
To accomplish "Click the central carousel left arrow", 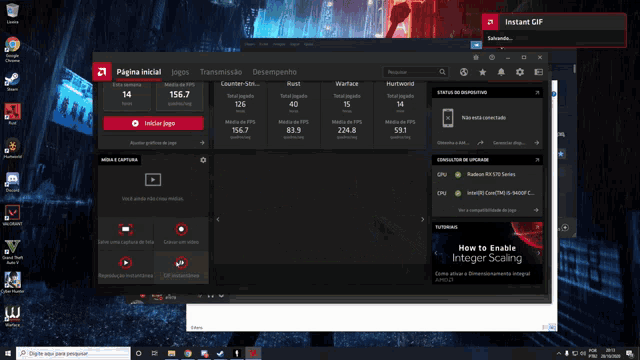I will [218, 220].
